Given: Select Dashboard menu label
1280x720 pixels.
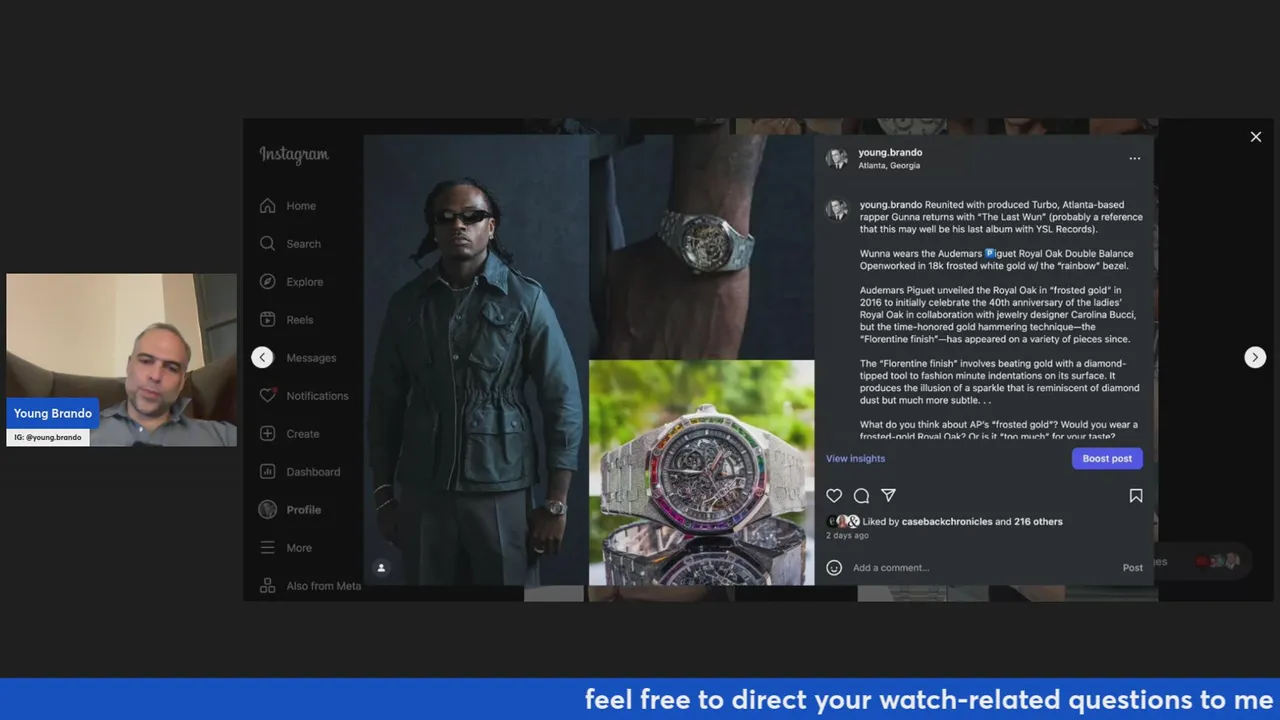Looking at the screenshot, I should tap(313, 472).
